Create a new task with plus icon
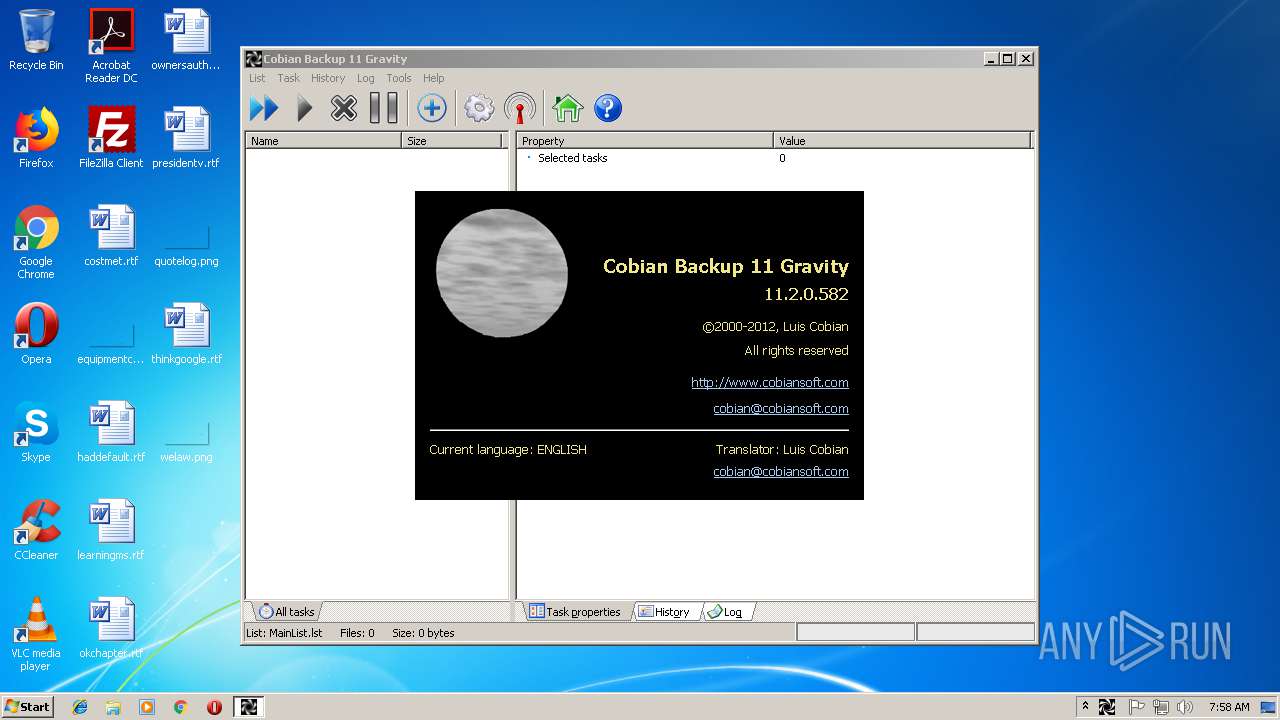The image size is (1280, 720). tap(432, 108)
